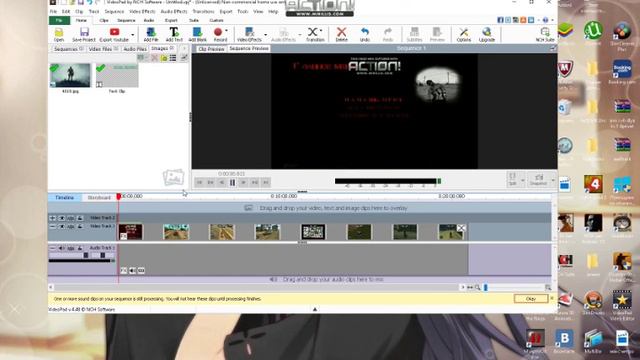Screen dimensions: 640x360
Task: Click the Add File toolbar icon
Action: (x=151, y=34)
